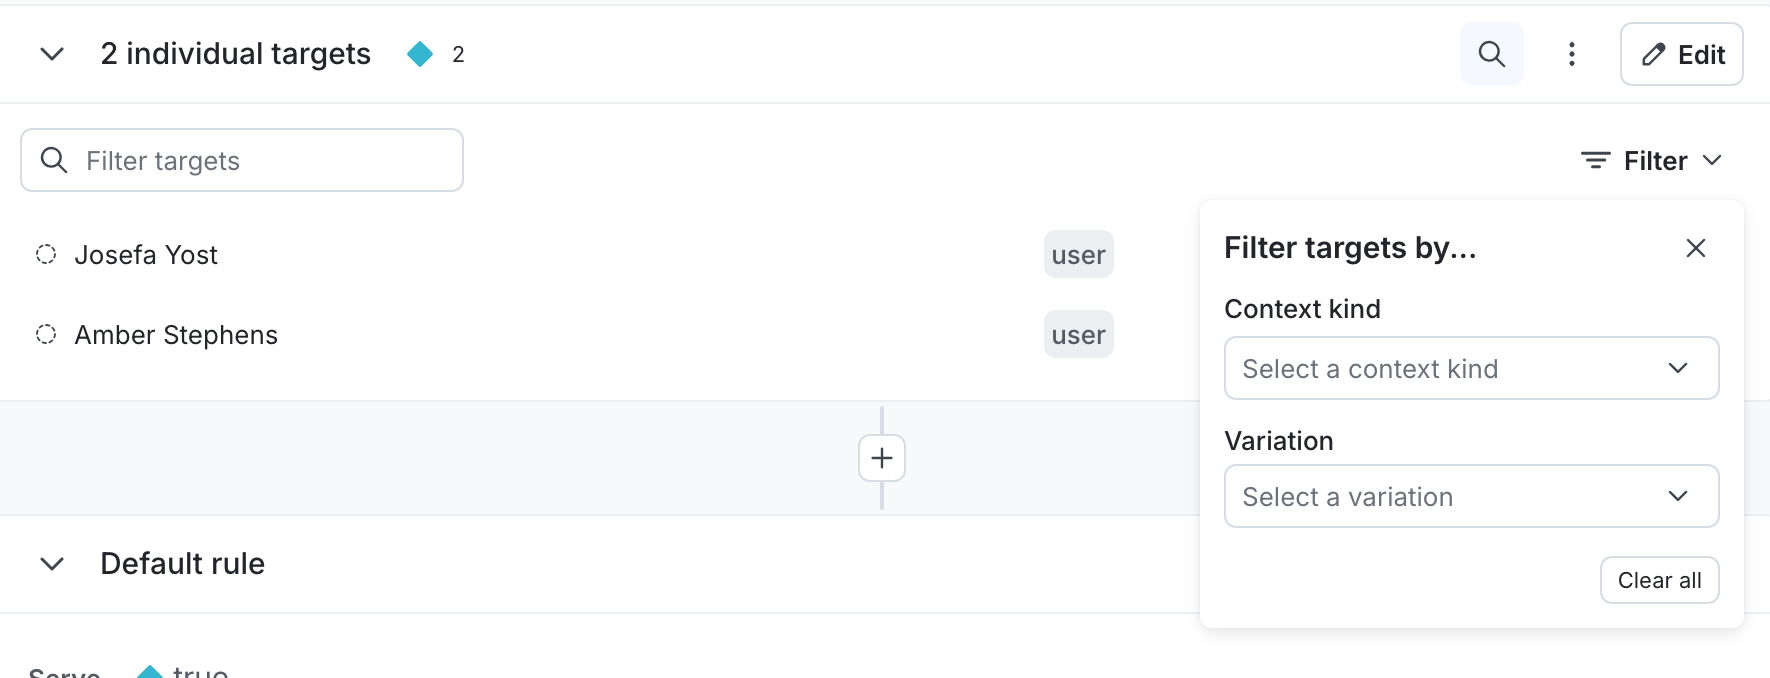Click the teal flag variation diamond icon

point(419,54)
